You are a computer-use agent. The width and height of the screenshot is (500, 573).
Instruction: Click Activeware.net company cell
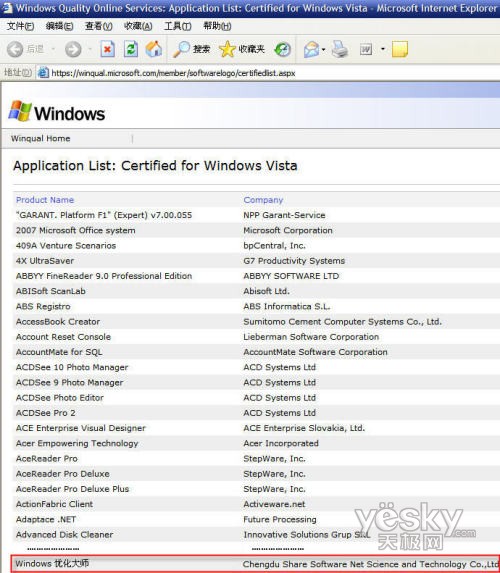point(274,504)
